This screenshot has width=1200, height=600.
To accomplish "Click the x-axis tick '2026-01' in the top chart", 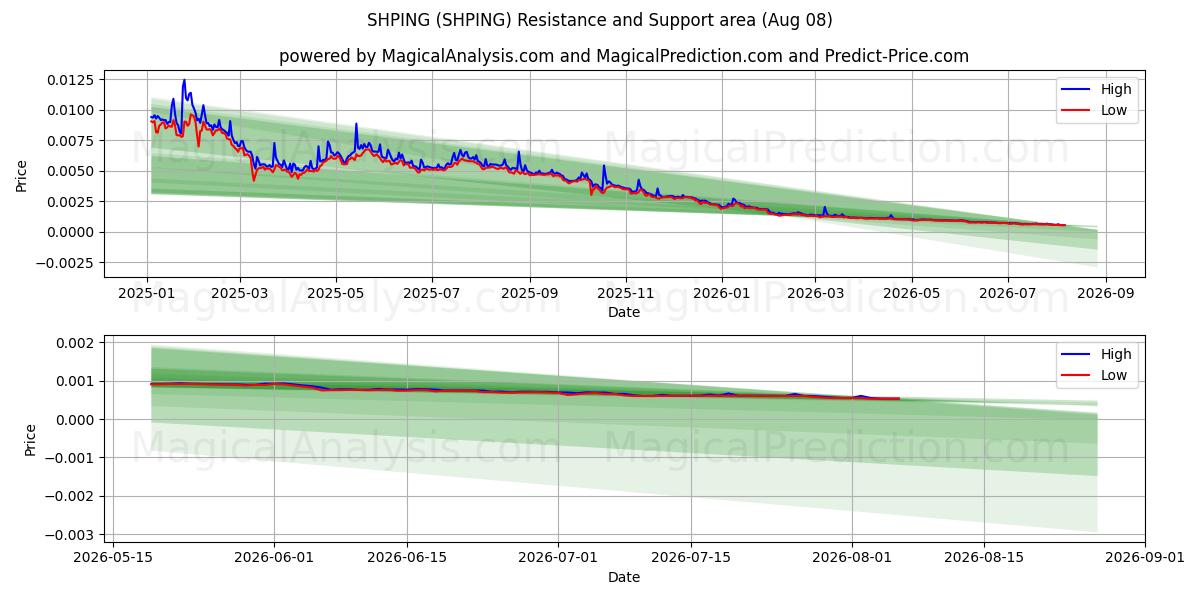I will (x=721, y=294).
